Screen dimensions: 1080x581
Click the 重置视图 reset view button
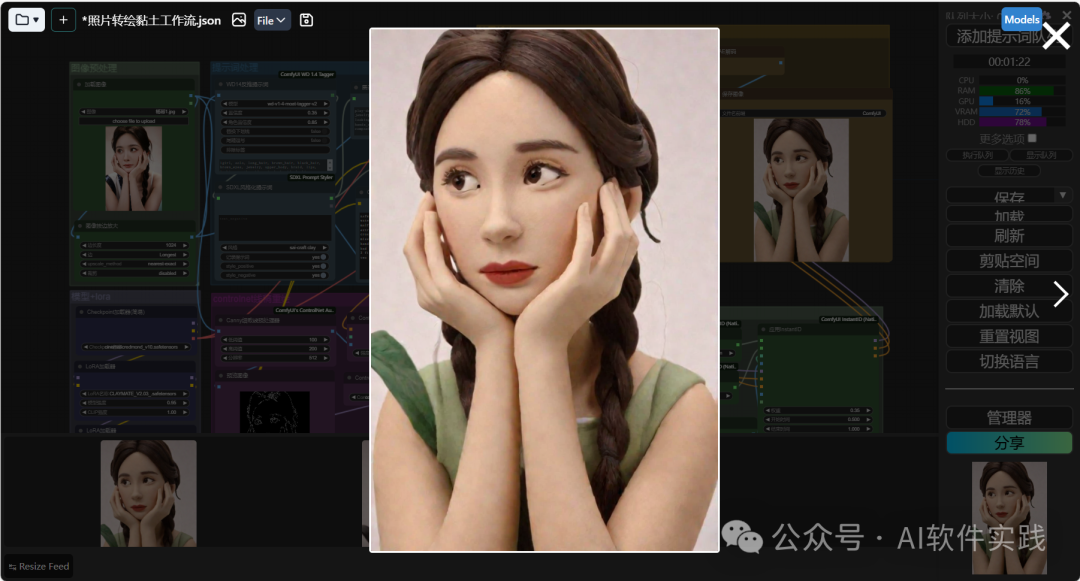[1009, 337]
